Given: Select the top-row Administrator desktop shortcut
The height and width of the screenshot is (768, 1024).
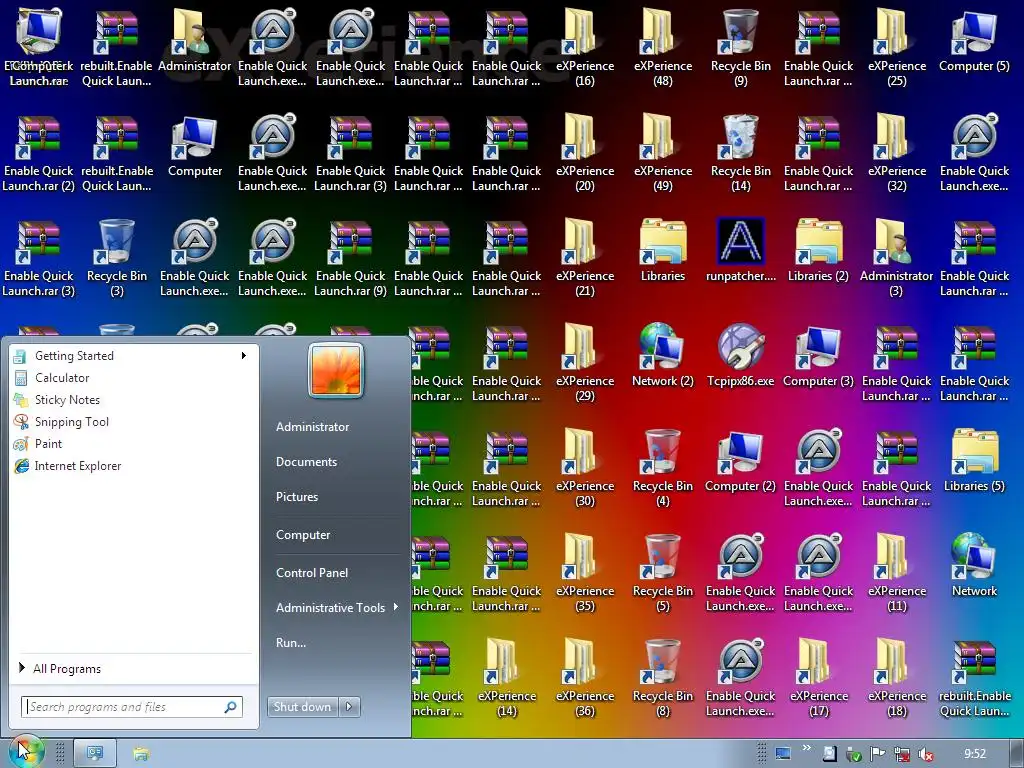Looking at the screenshot, I should (195, 41).
